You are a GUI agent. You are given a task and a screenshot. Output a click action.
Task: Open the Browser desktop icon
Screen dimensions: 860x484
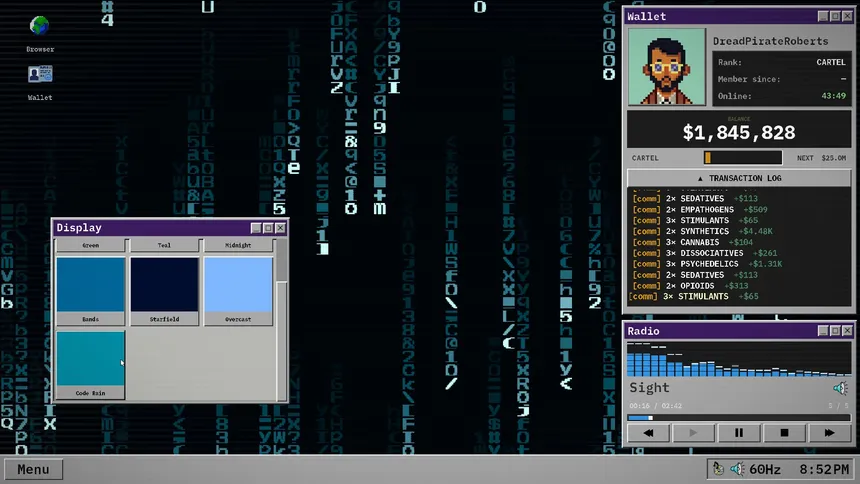(x=39, y=34)
